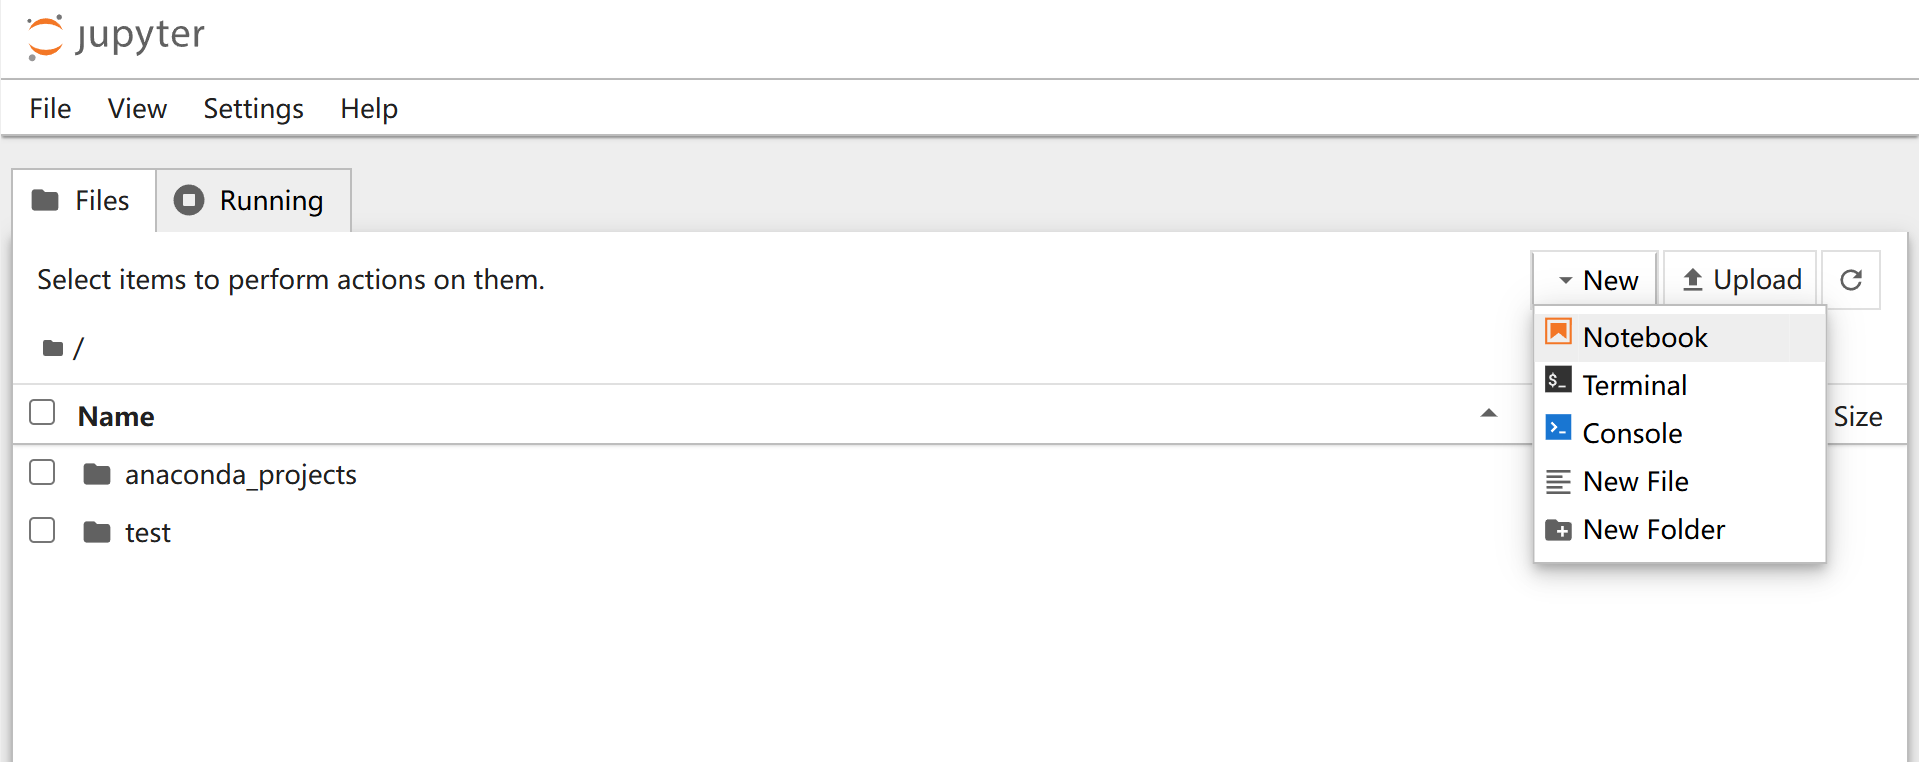Click the root folder breadcrumb icon
1919x762 pixels.
[x=53, y=348]
